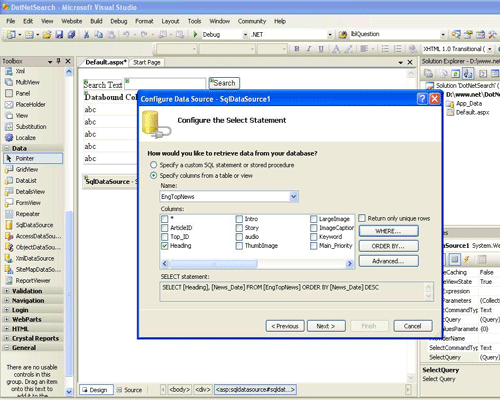Screen dimensions: 500x400
Task: Click the Search Text input field
Action: (x=165, y=83)
